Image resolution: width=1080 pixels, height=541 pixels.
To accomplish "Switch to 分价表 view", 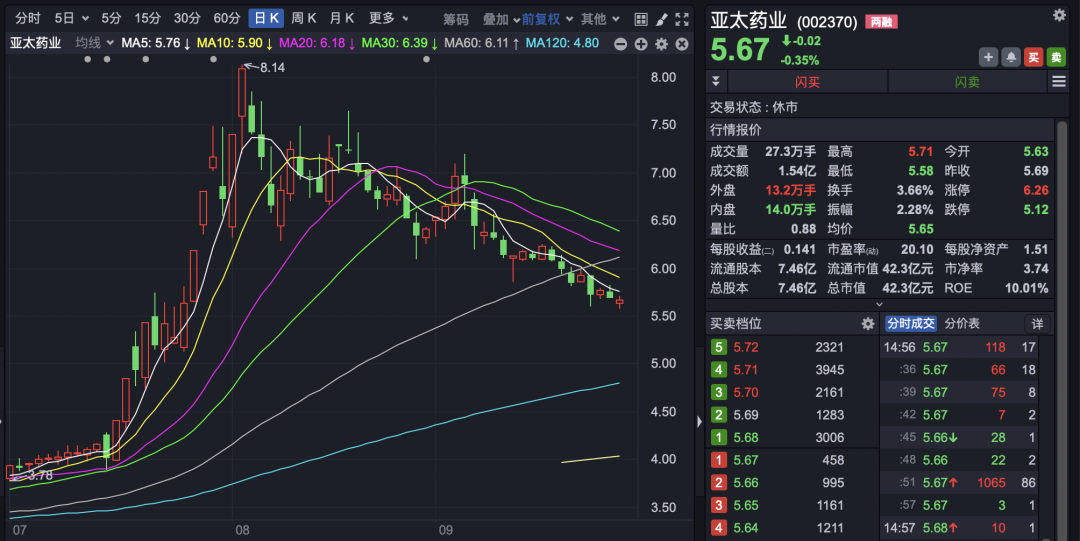I will pyautogui.click(x=962, y=324).
